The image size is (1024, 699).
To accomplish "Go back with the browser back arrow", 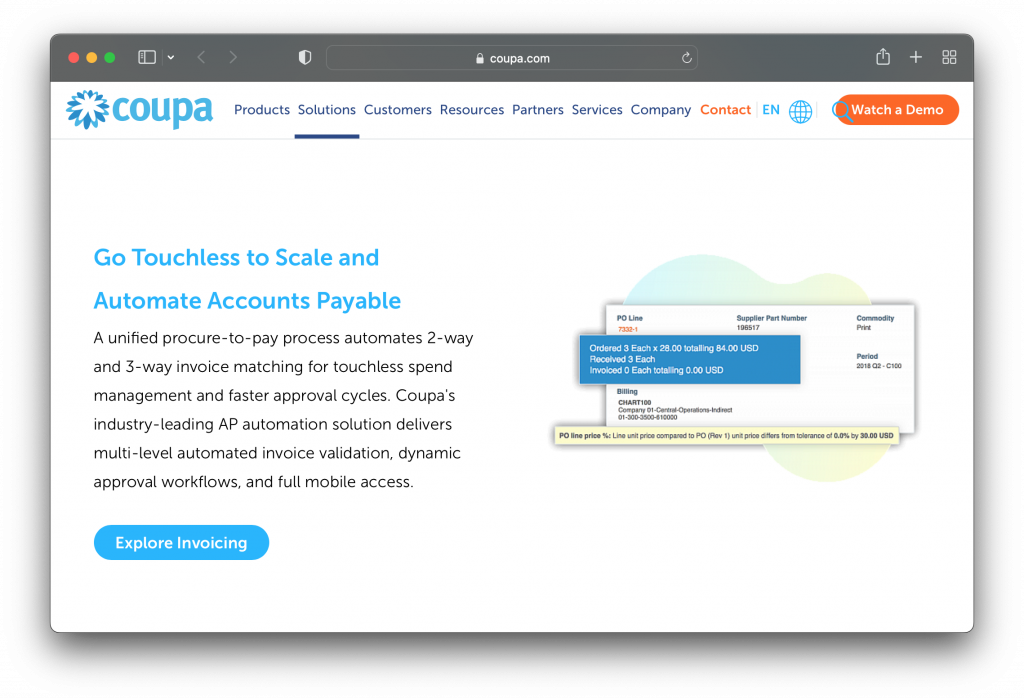I will [202, 57].
